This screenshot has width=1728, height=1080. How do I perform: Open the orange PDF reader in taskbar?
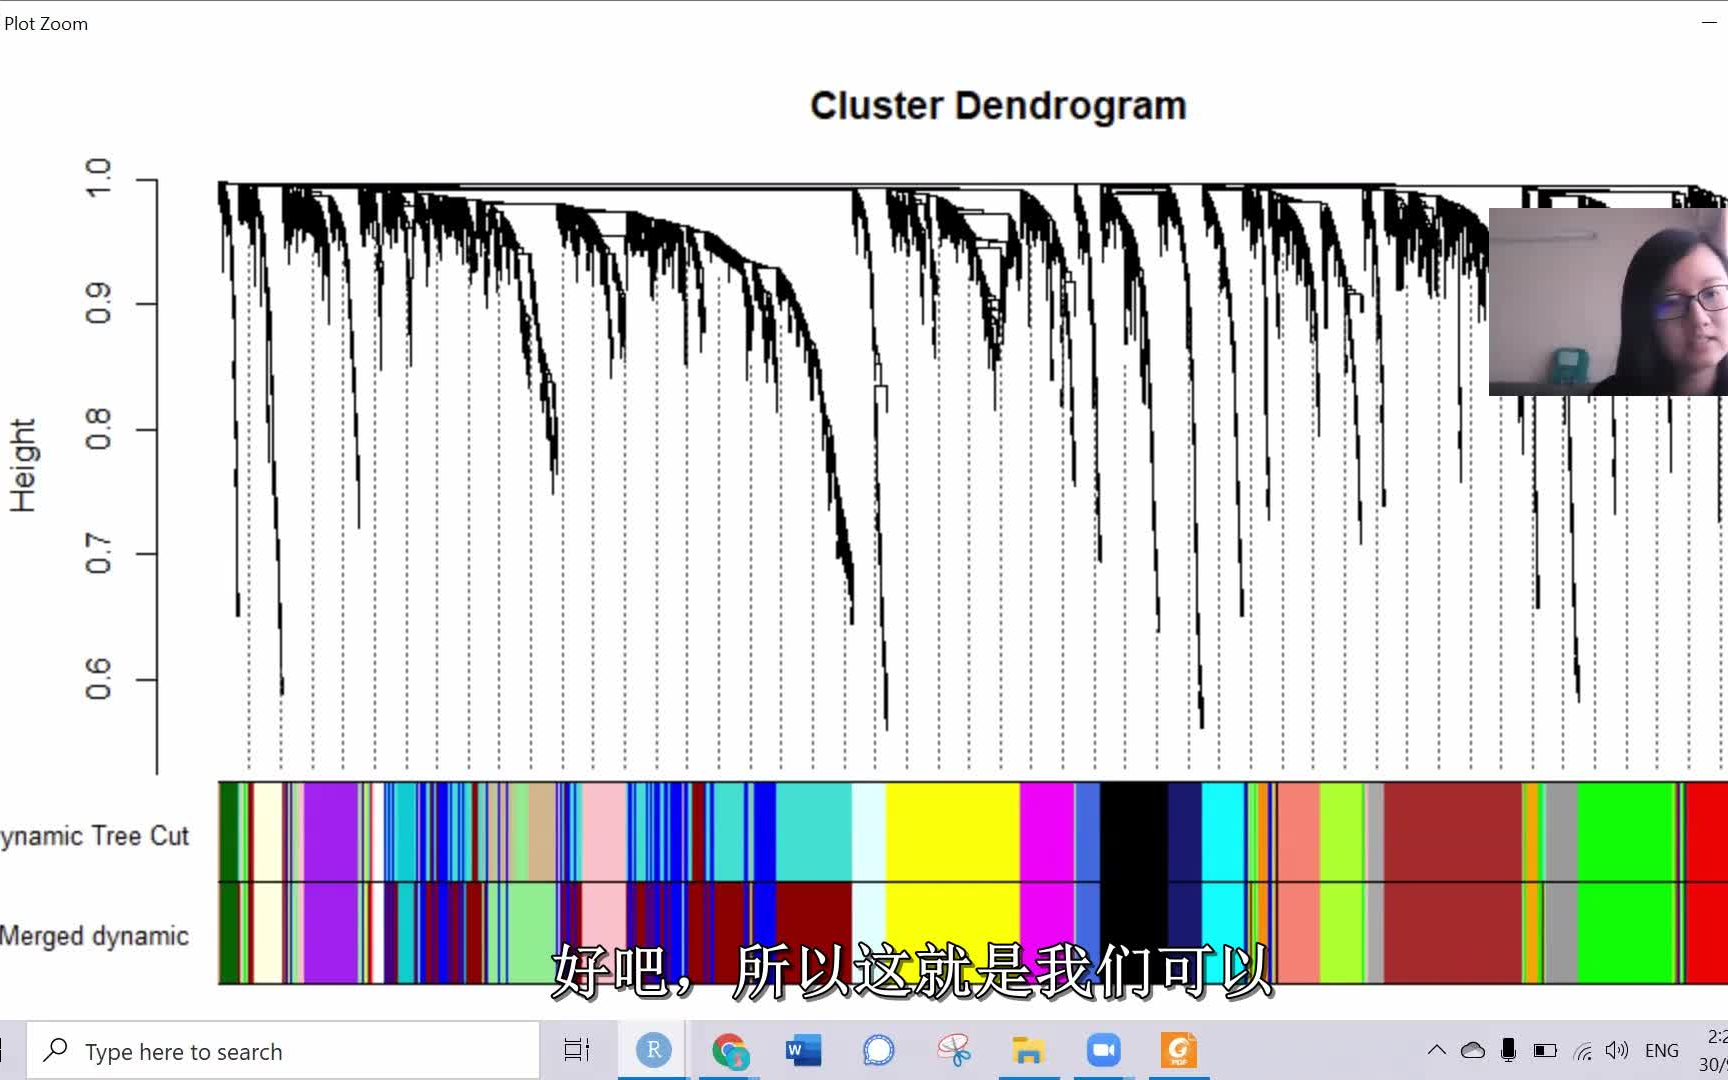pyautogui.click(x=1178, y=1051)
